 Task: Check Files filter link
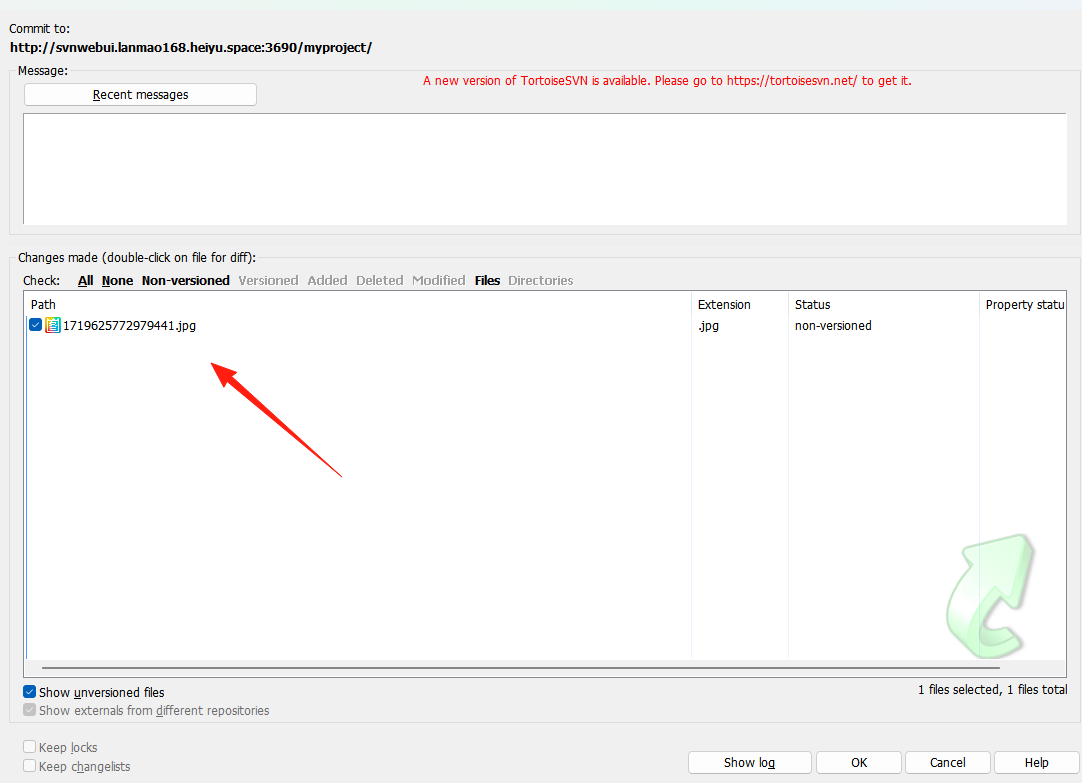[487, 281]
